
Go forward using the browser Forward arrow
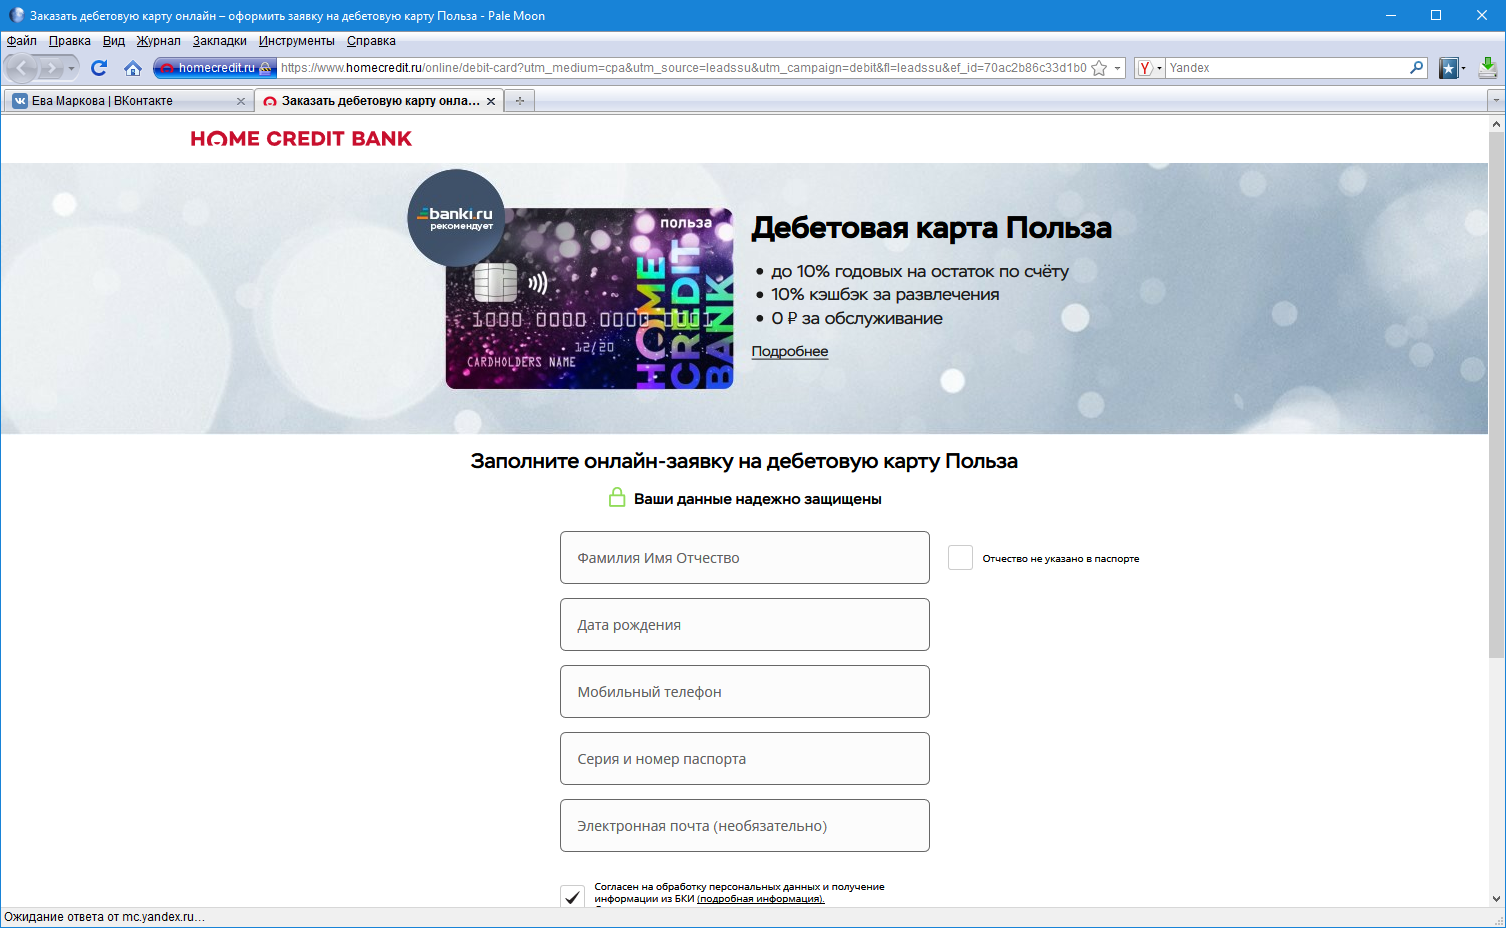52,68
